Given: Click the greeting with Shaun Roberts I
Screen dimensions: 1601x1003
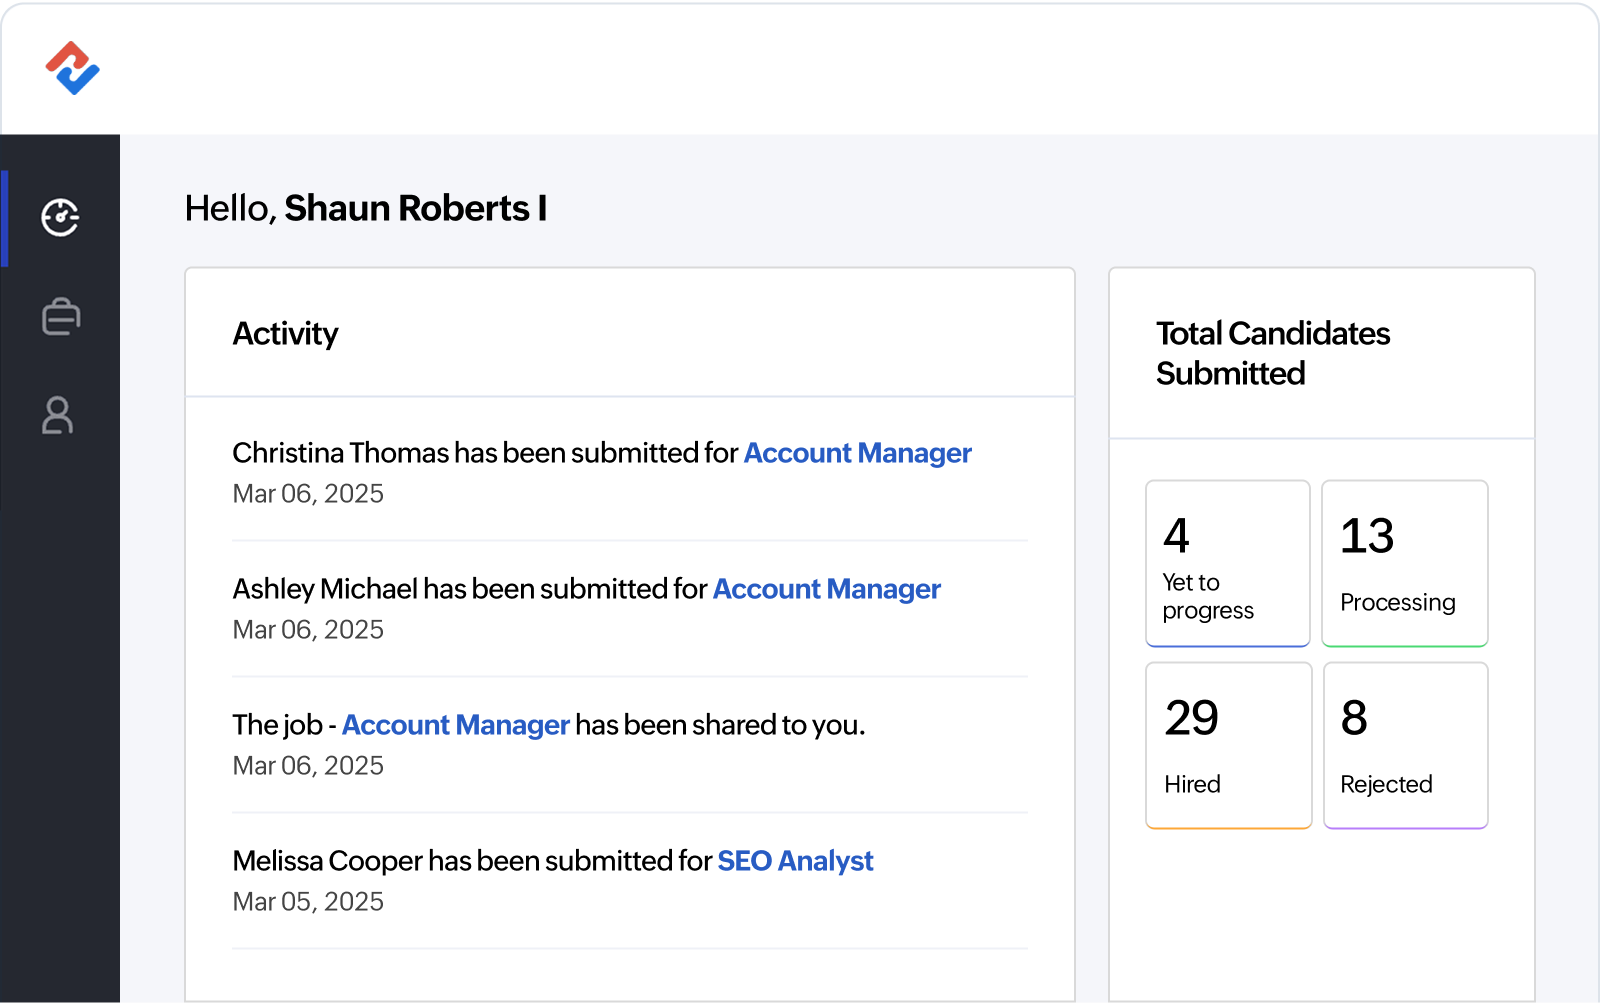Looking at the screenshot, I should (365, 208).
